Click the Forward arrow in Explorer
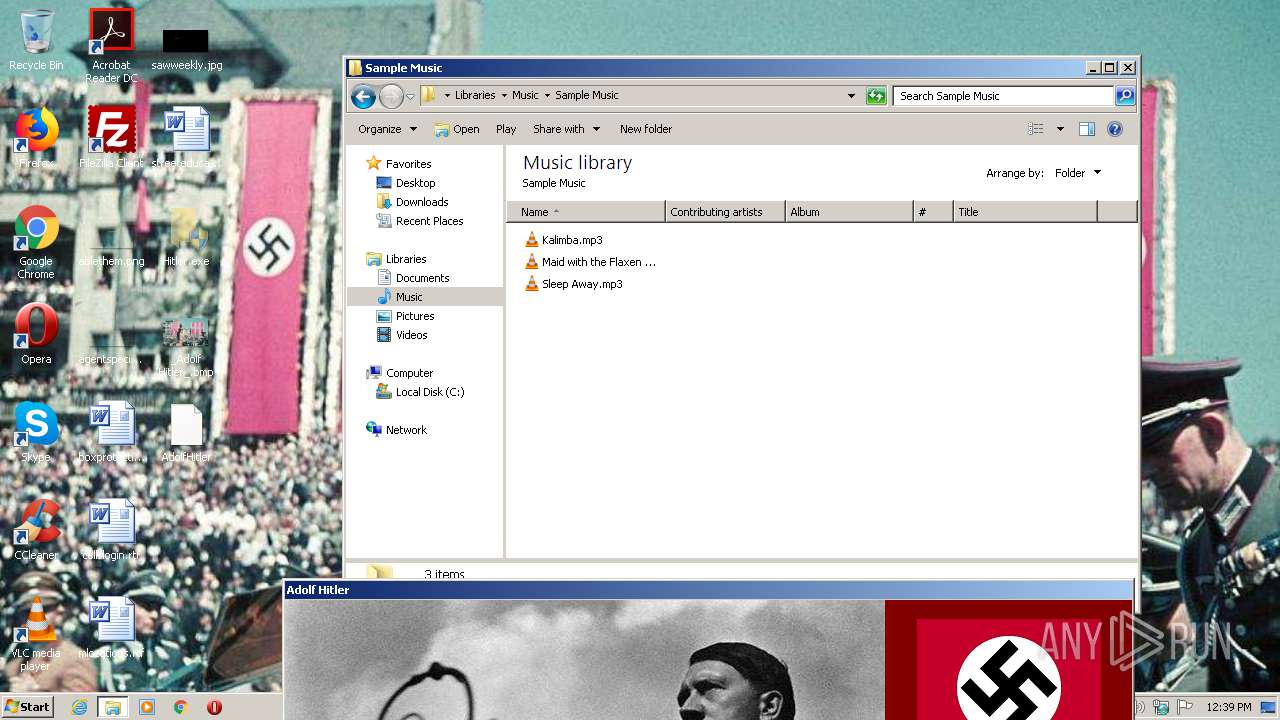 (391, 96)
